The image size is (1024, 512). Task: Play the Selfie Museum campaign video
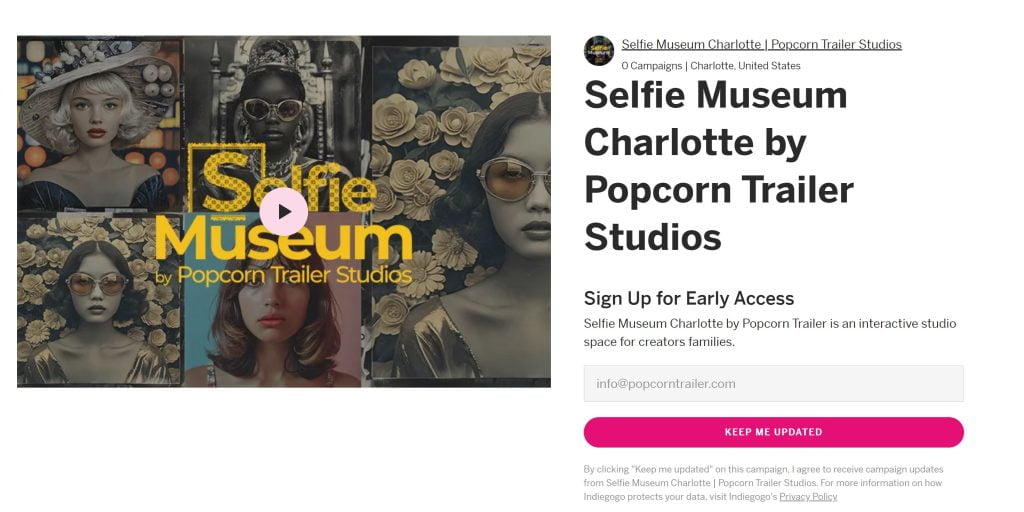pyautogui.click(x=283, y=212)
